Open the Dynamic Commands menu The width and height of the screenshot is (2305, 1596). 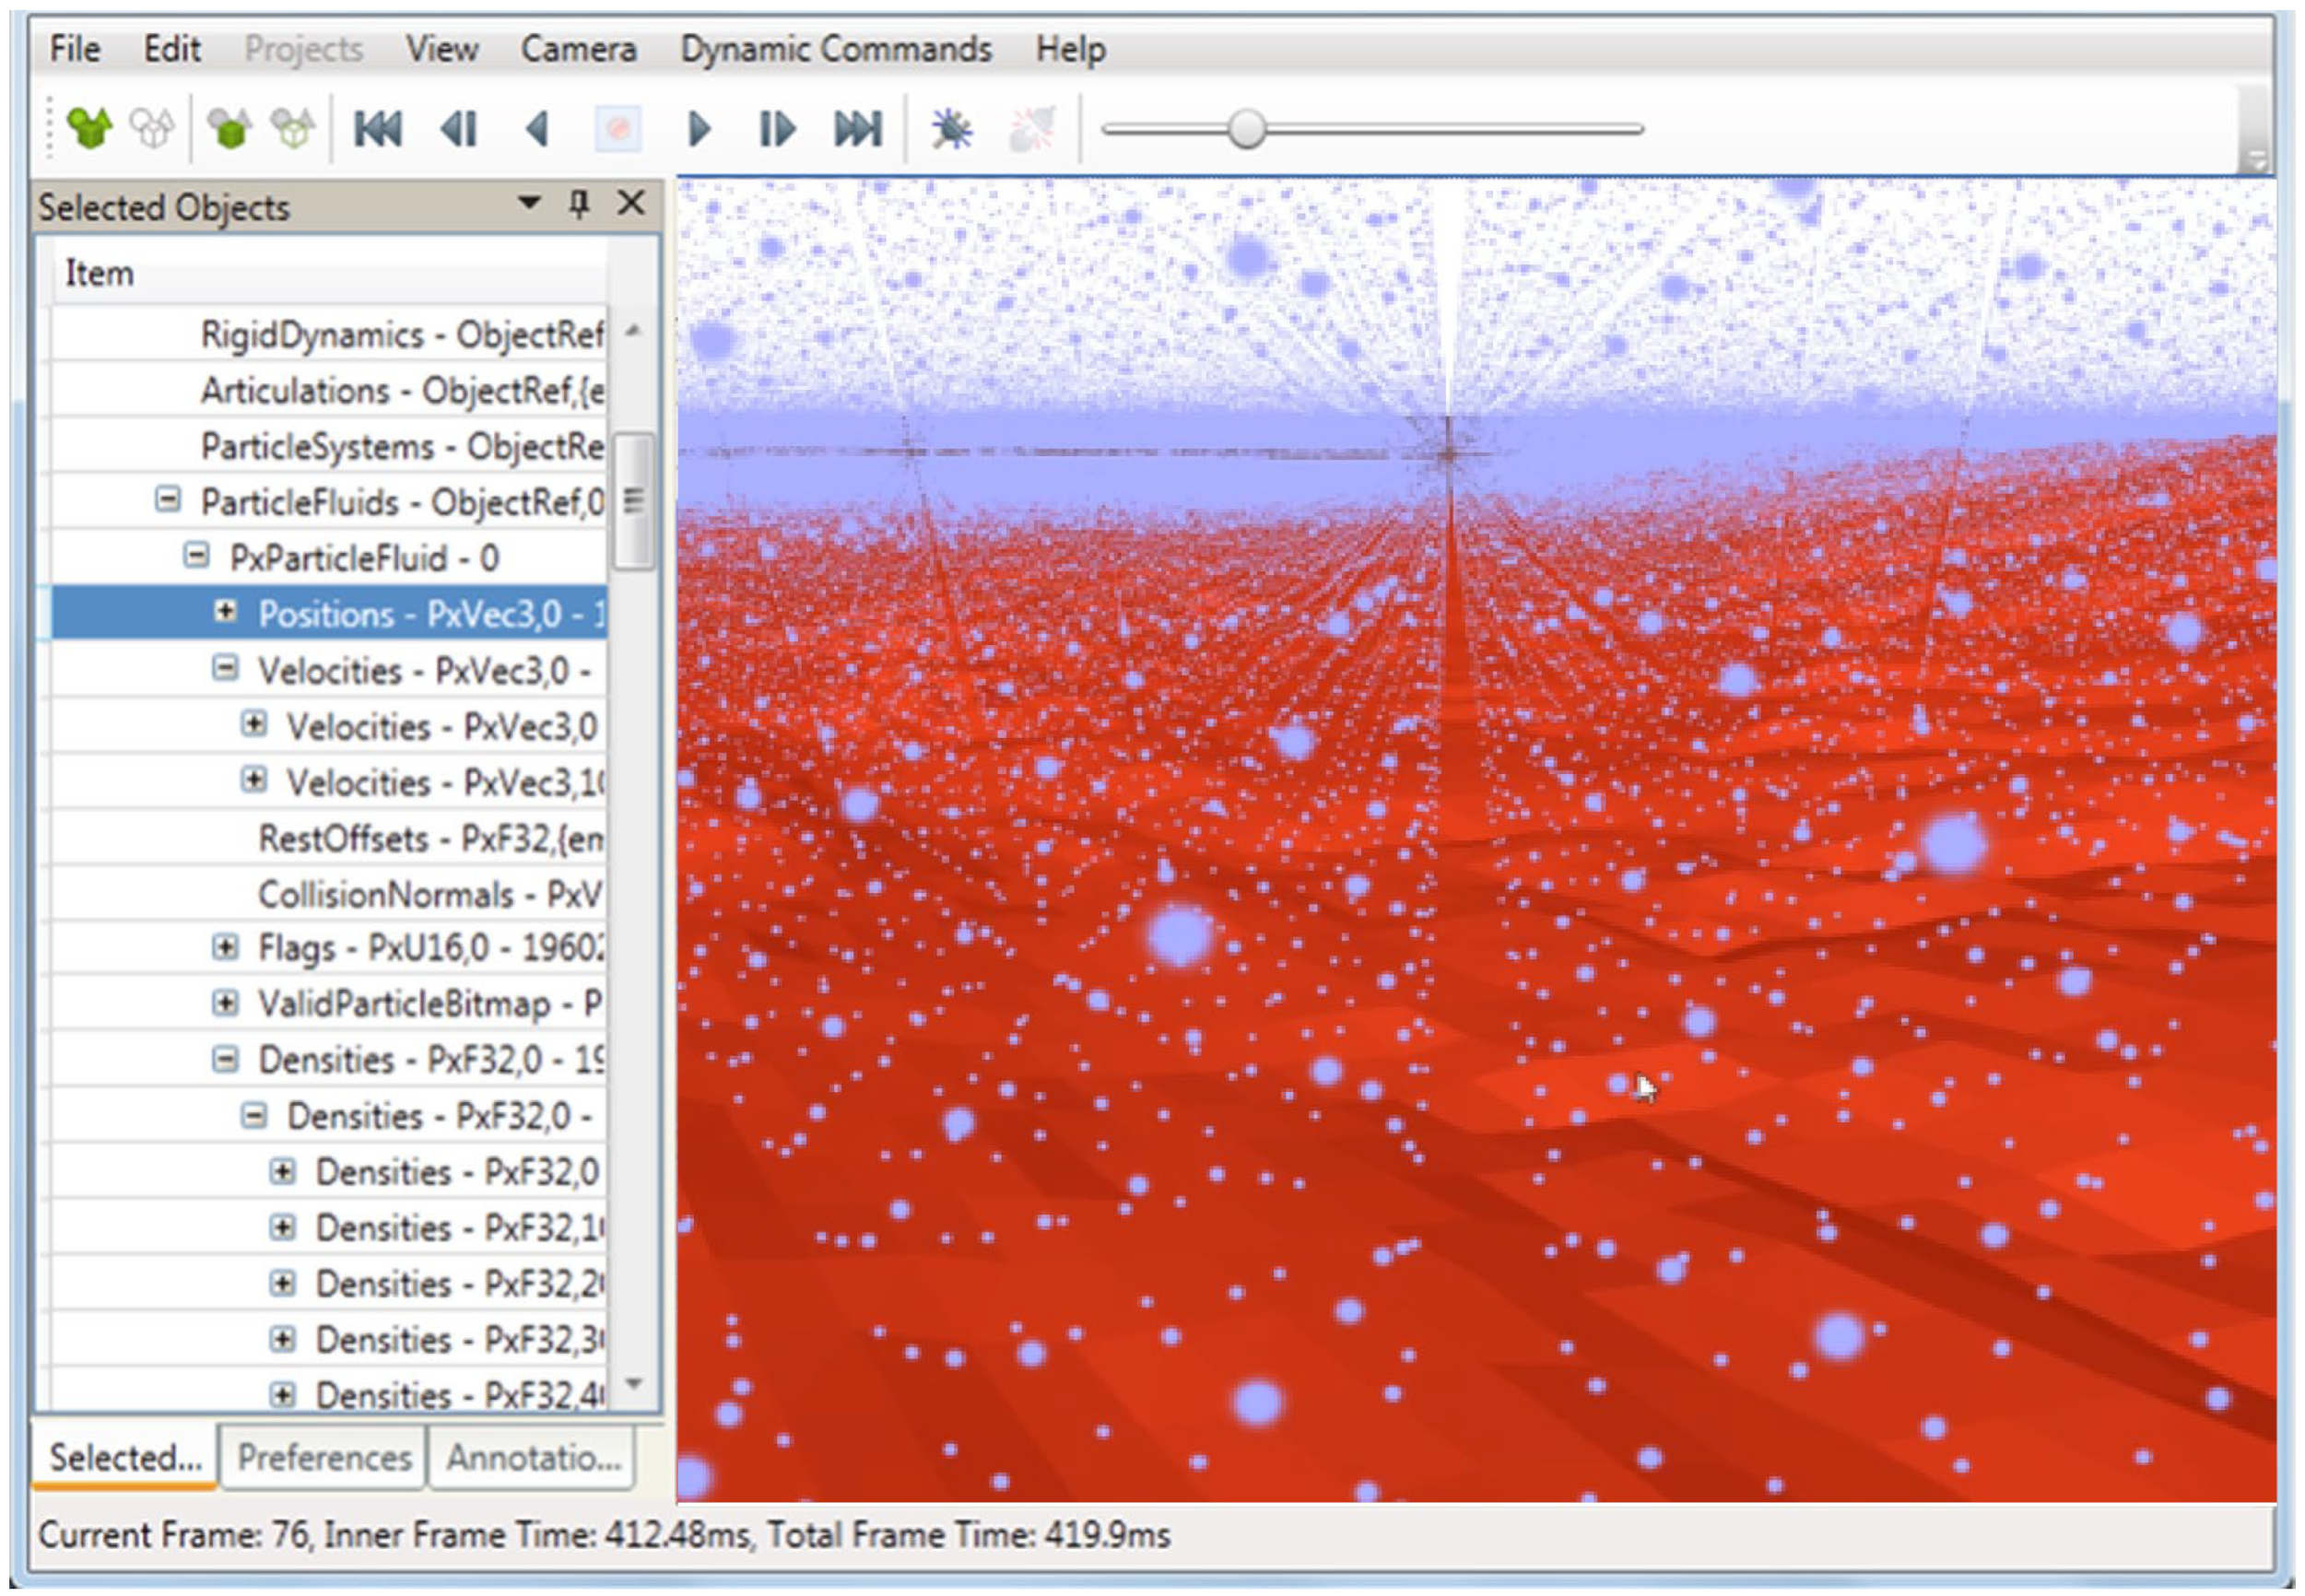tap(835, 49)
